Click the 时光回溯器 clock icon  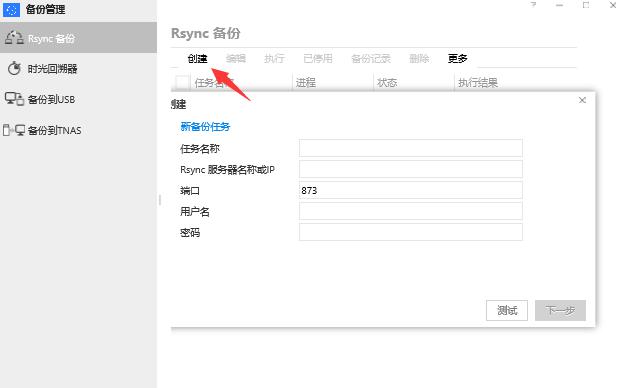15,68
